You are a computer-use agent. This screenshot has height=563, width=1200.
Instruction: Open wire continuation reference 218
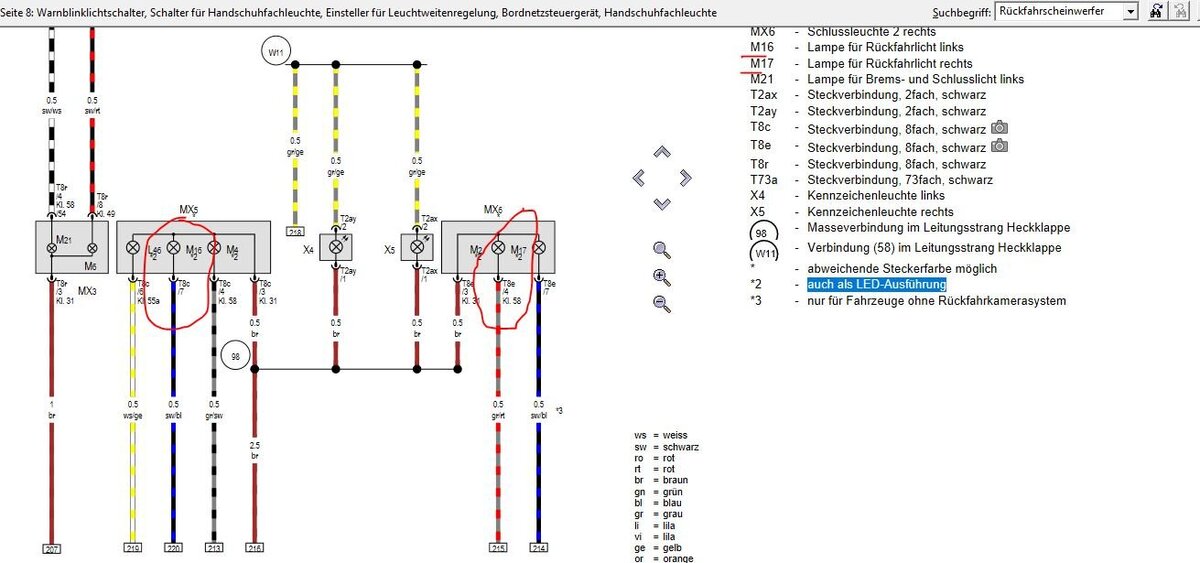(x=295, y=232)
